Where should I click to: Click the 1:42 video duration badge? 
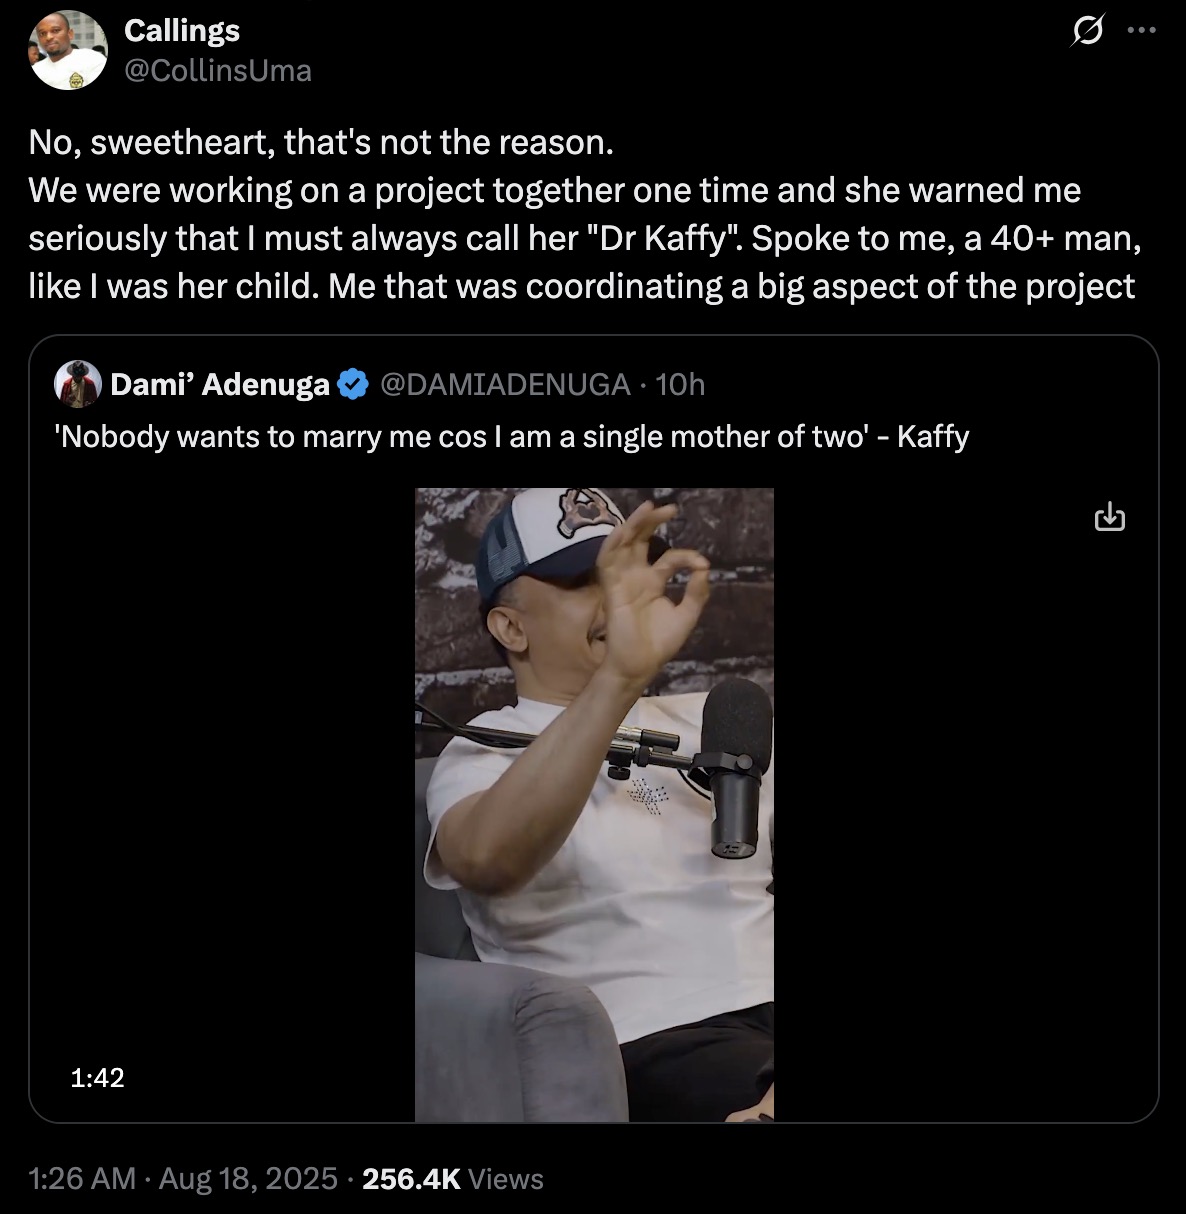(x=98, y=1077)
